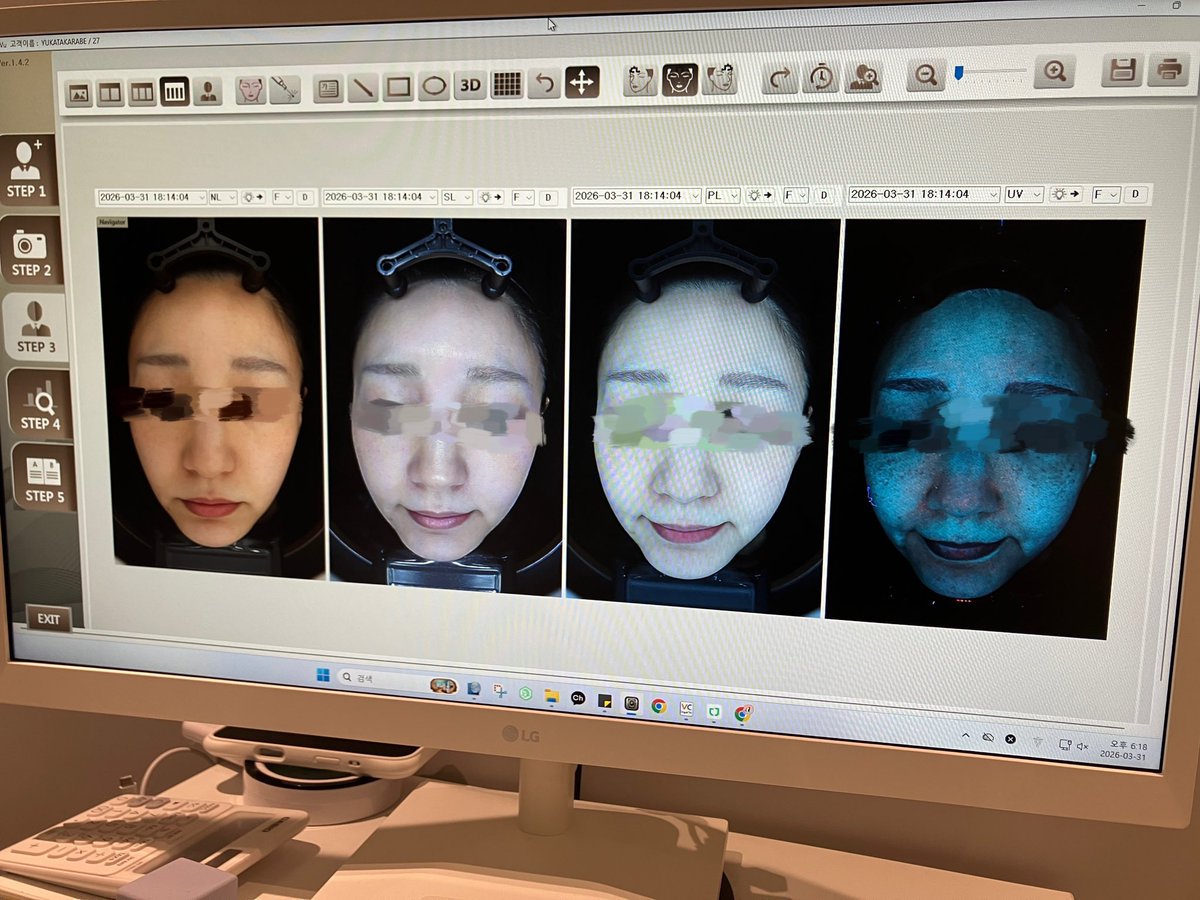Screen dimensions: 1200x900
Task: Open the history clock icon
Action: tap(820, 76)
